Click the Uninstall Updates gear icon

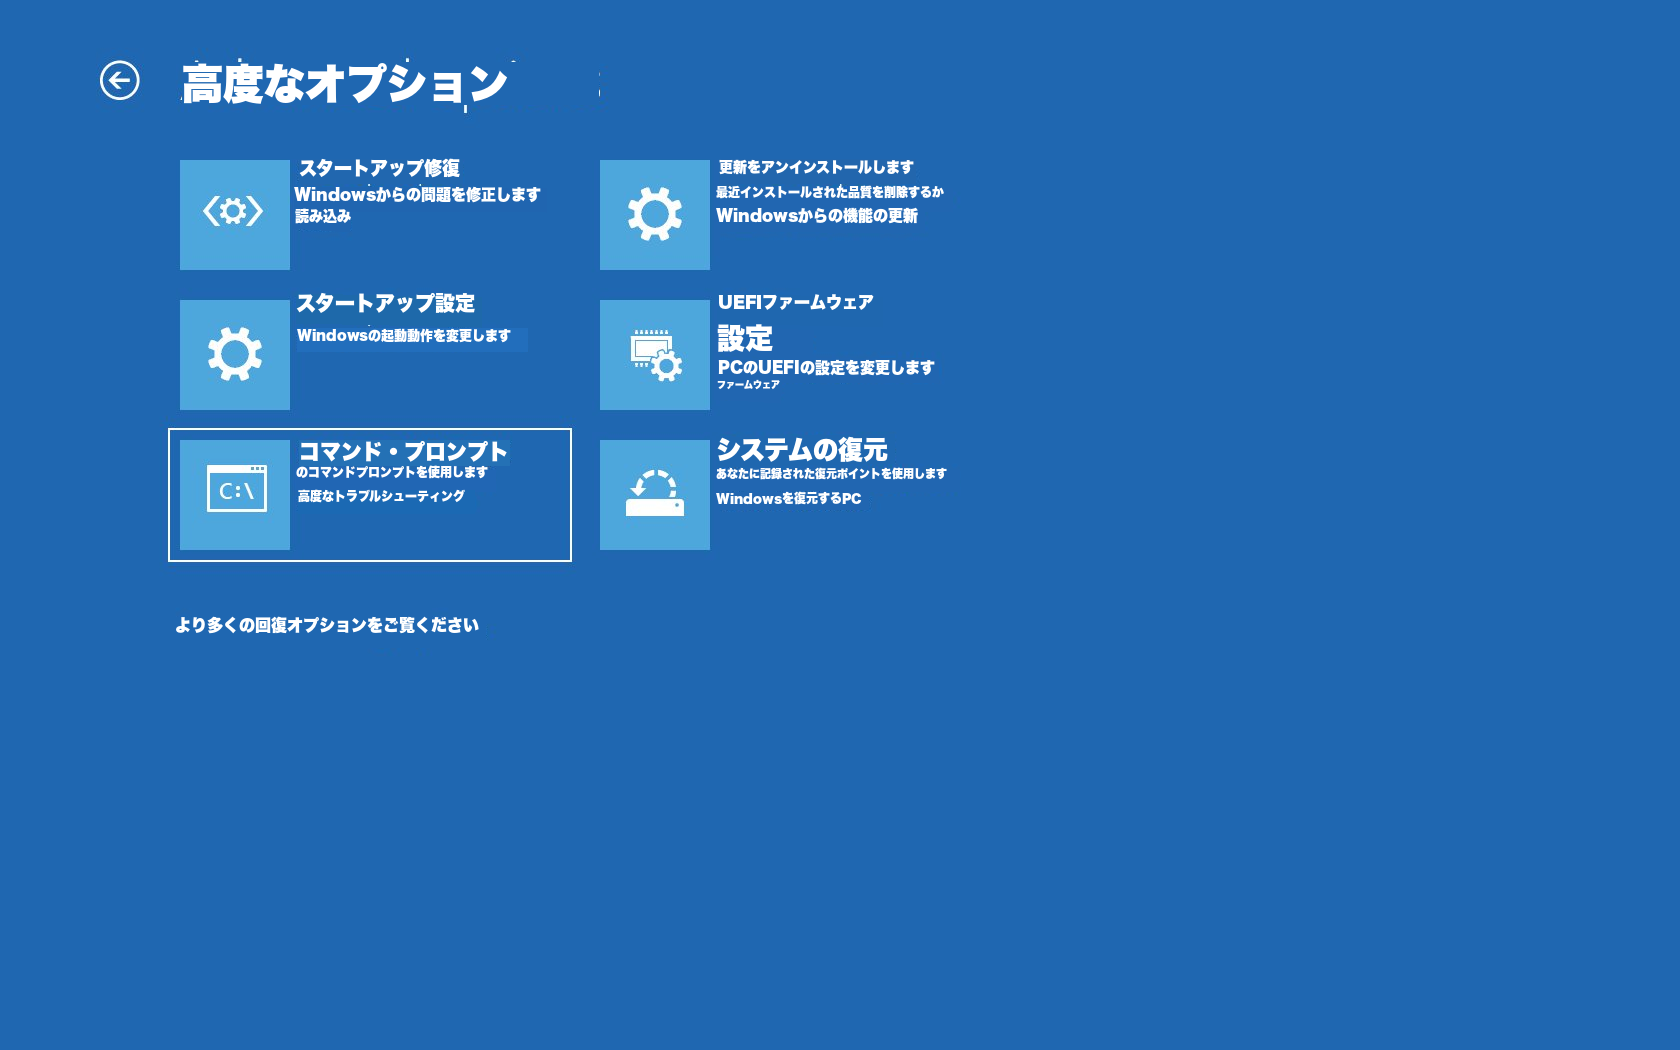click(654, 214)
